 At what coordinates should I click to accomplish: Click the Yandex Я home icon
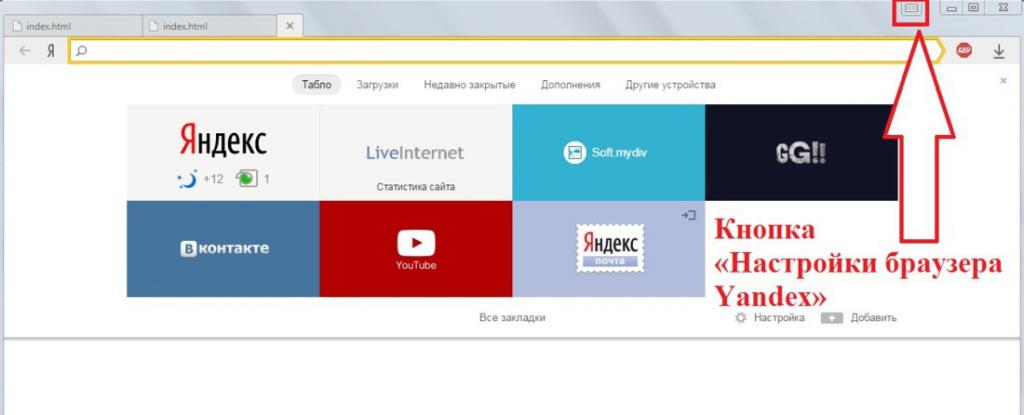pos(51,51)
